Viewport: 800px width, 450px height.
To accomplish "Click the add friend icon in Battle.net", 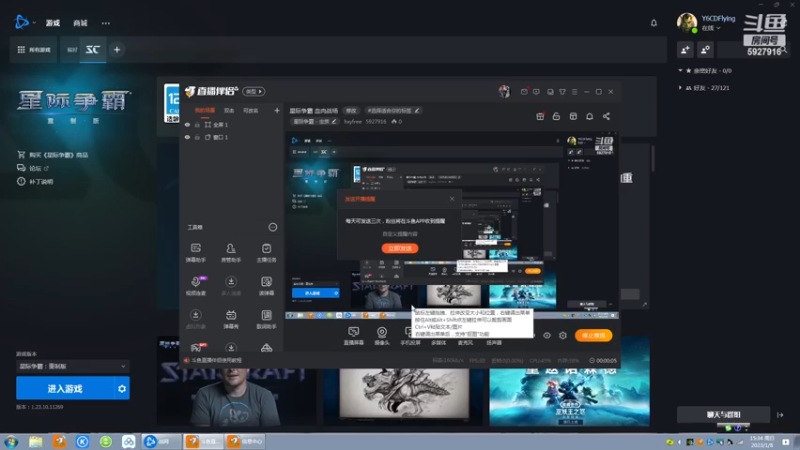I will (685, 49).
